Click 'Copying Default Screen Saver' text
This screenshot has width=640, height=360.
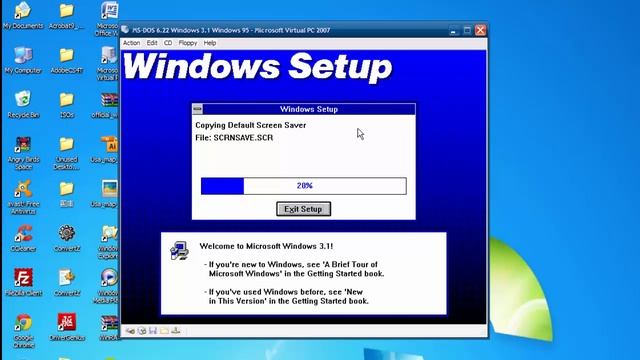coord(251,125)
